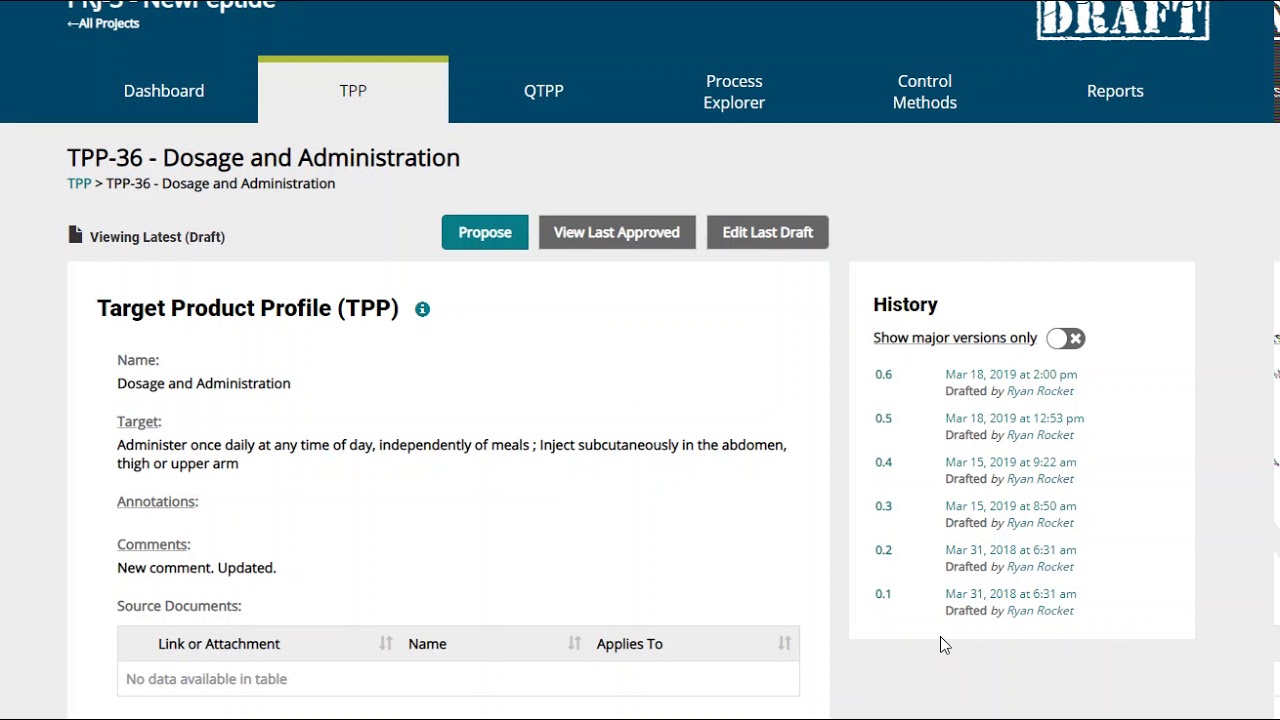Open history version 0.3
The width and height of the screenshot is (1280, 720).
[883, 506]
